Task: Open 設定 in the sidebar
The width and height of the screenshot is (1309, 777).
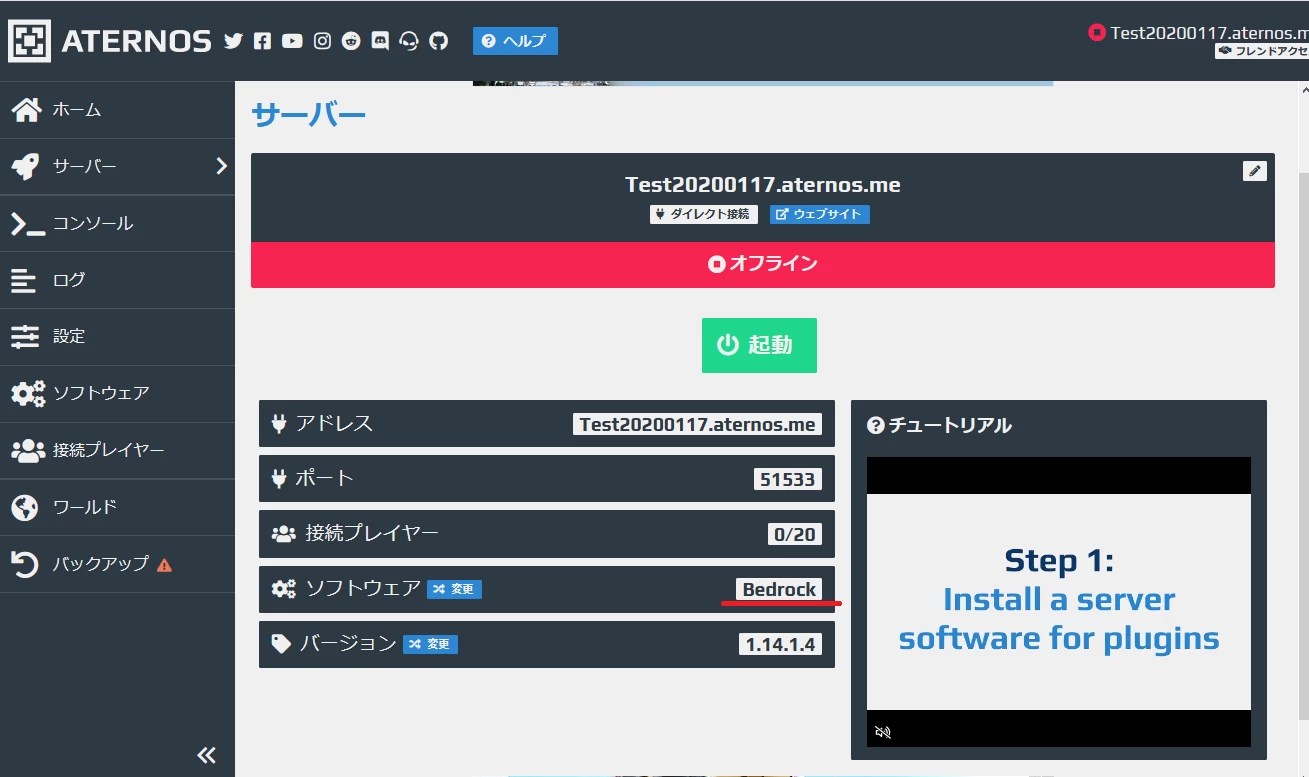Action: pos(117,337)
